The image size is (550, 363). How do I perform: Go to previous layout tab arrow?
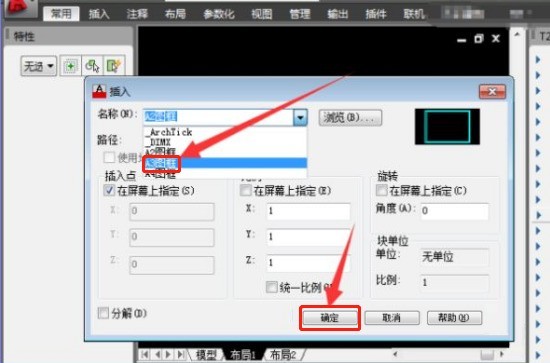[x=157, y=355]
